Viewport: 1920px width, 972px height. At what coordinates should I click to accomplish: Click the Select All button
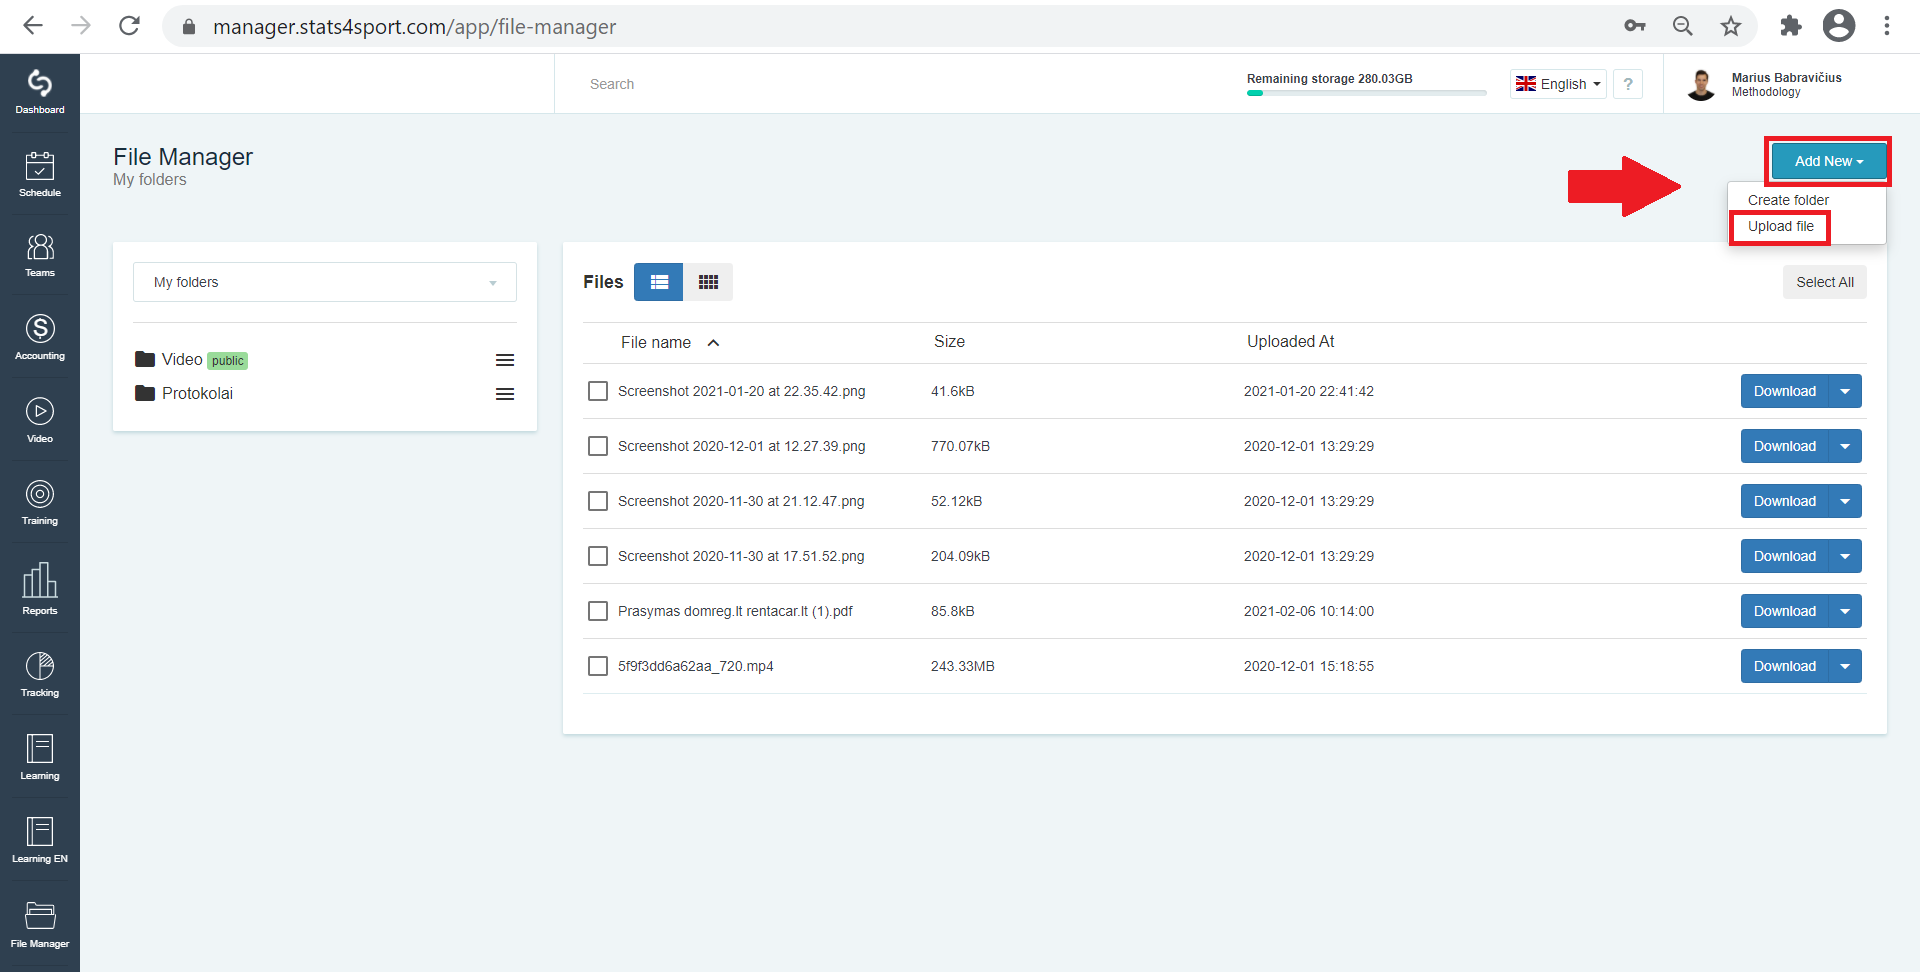[x=1824, y=282]
